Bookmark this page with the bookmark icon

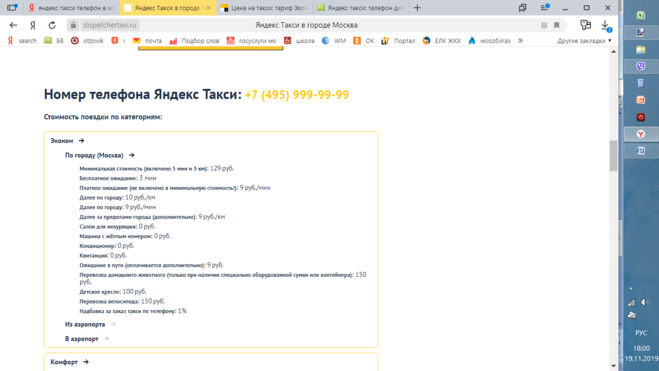click(556, 25)
